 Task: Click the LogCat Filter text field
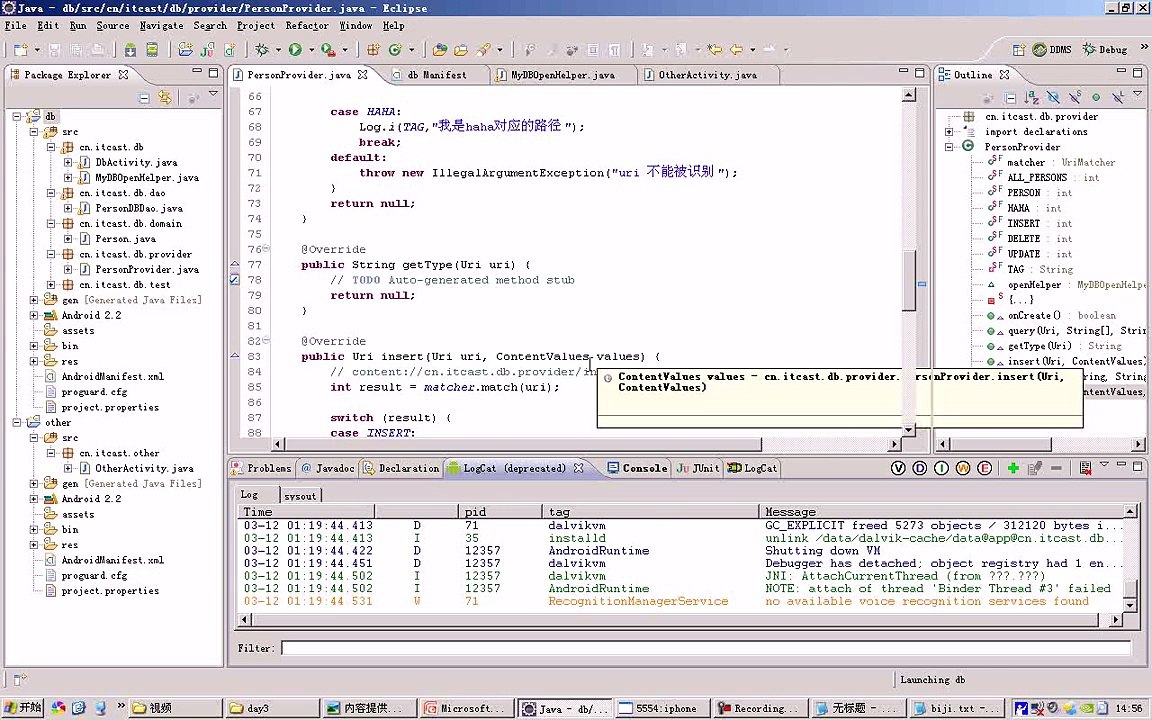tap(705, 648)
